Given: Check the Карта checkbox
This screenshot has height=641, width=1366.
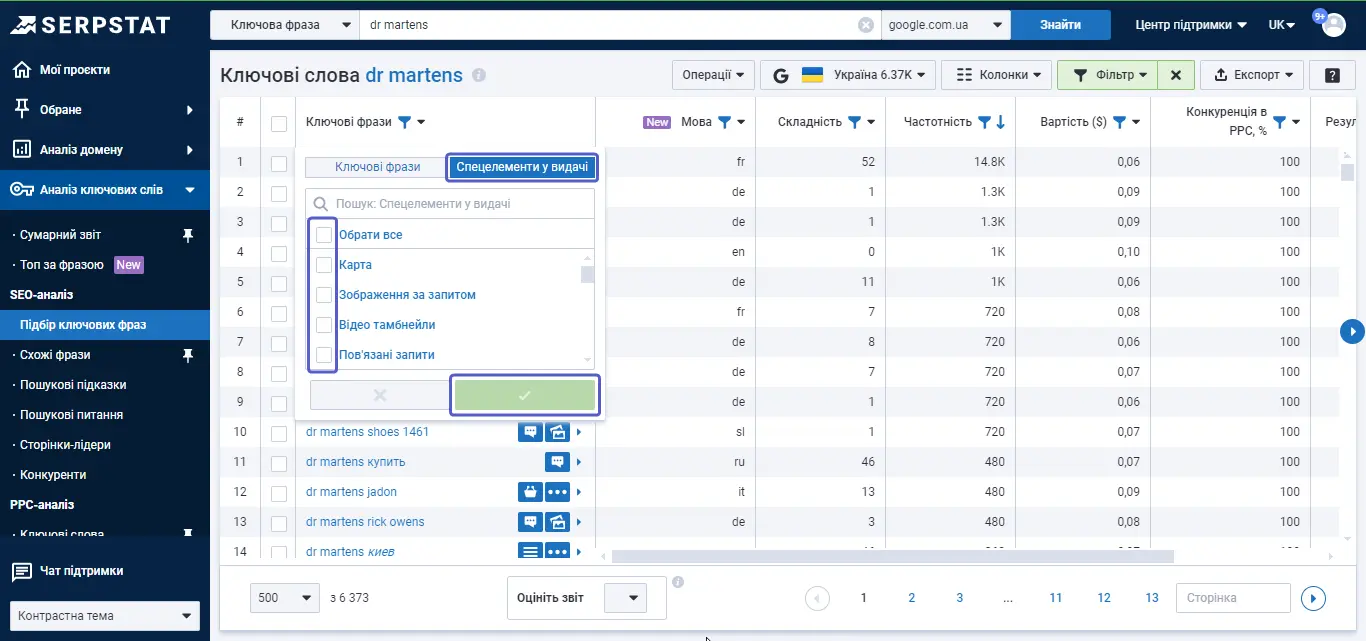Looking at the screenshot, I should (324, 265).
